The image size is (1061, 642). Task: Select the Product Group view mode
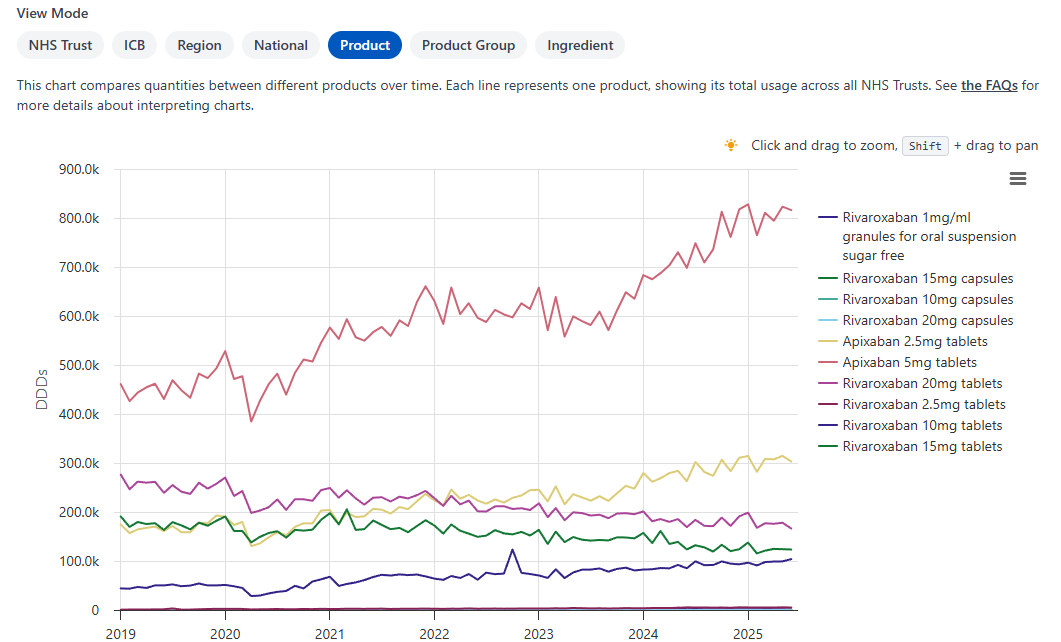(x=468, y=45)
